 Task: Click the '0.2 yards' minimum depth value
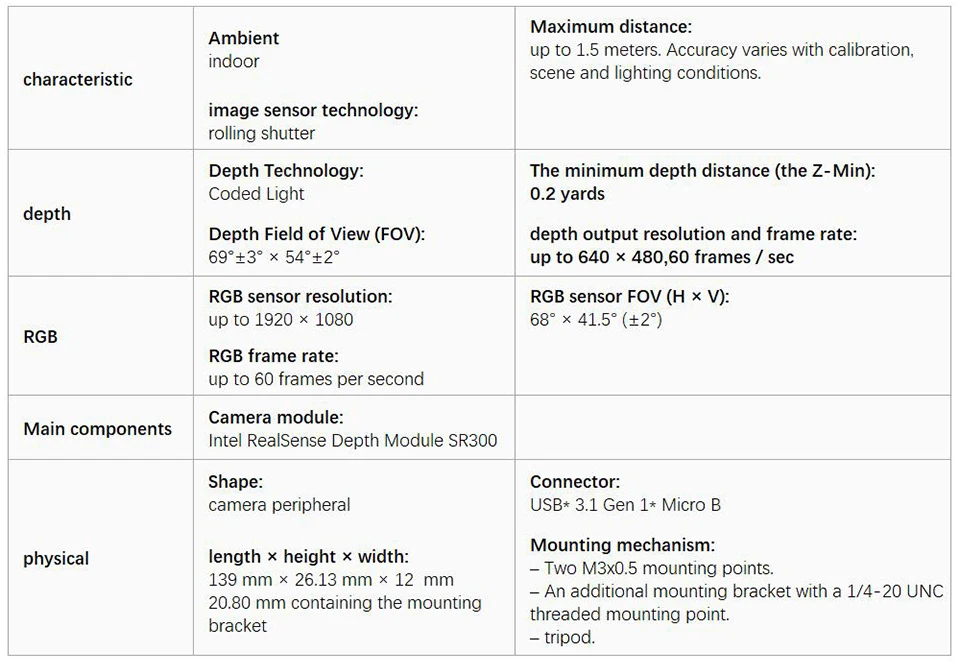568,194
